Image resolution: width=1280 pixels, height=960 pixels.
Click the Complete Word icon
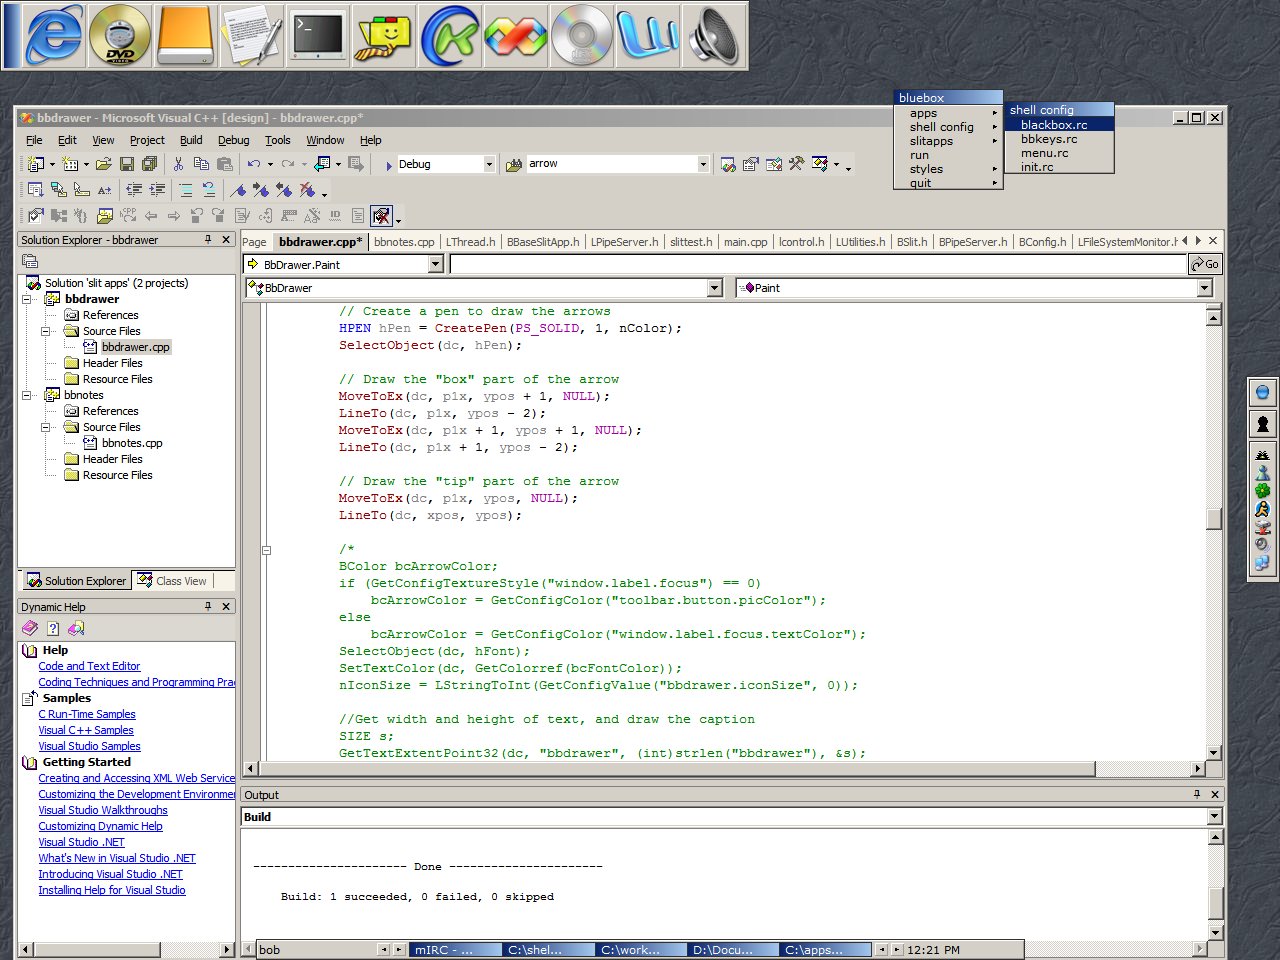point(105,189)
